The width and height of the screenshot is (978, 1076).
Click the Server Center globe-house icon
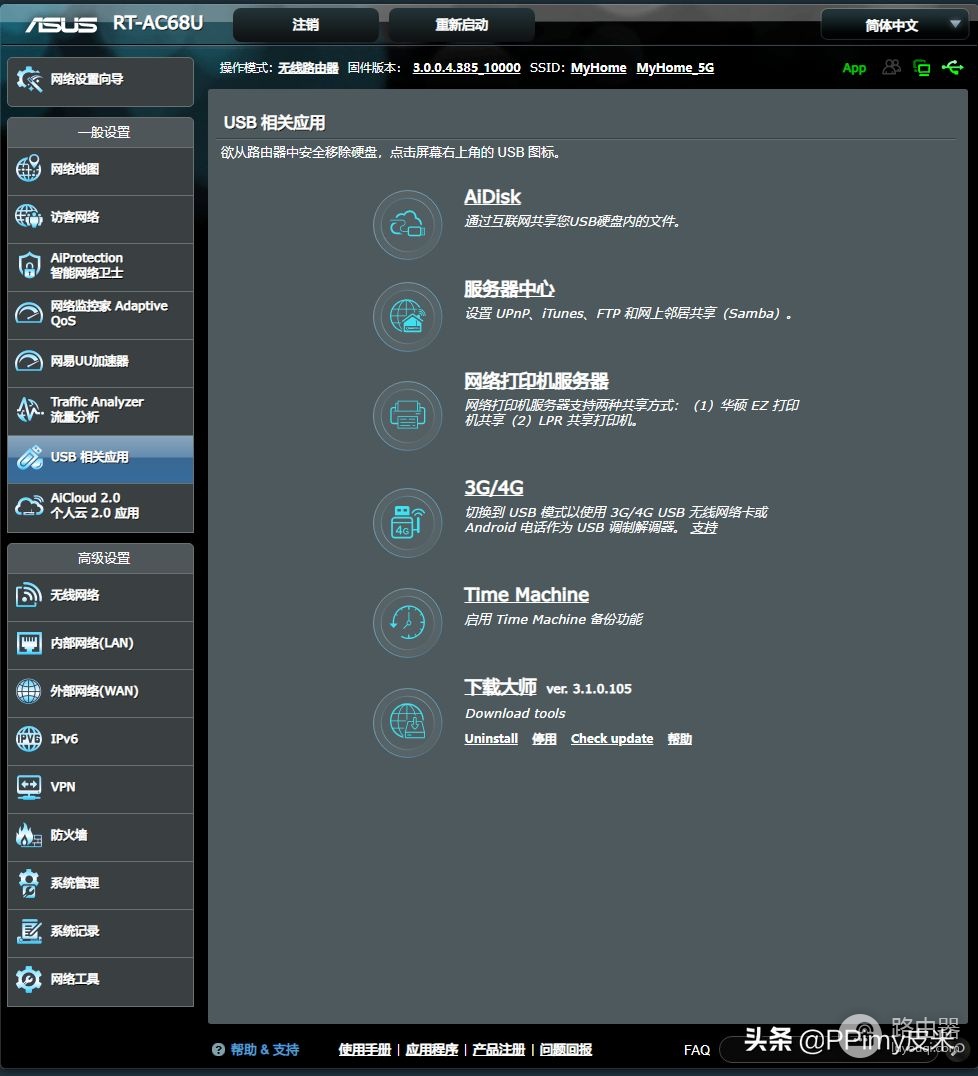coord(407,317)
